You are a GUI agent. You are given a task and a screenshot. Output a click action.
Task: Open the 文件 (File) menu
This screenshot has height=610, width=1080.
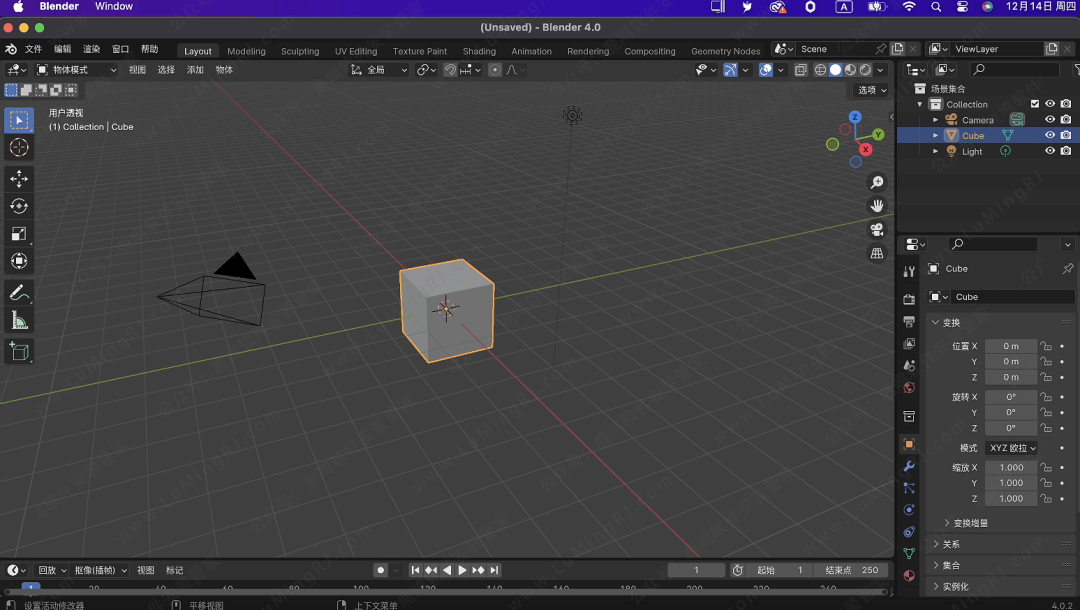point(33,49)
